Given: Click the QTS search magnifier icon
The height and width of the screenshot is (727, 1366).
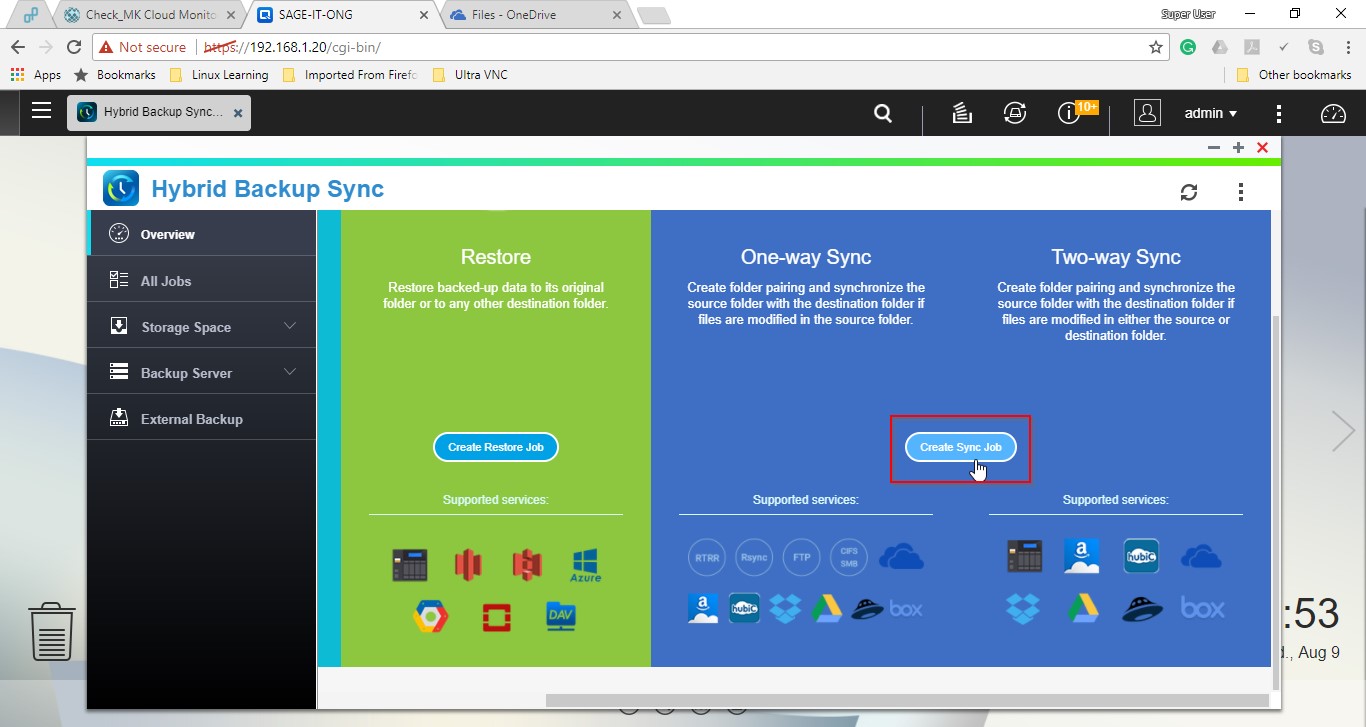Looking at the screenshot, I should (883, 113).
